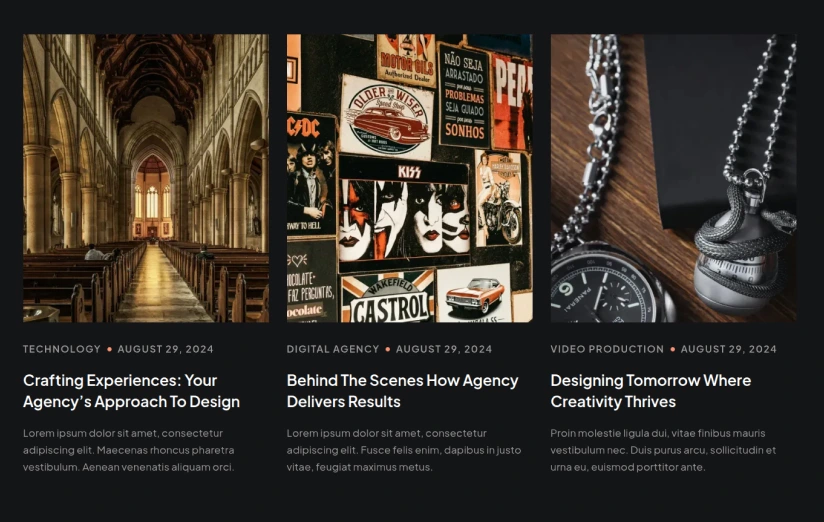Open the pocket watch blog thumbnail
Viewport: 824px width, 522px height.
[673, 178]
